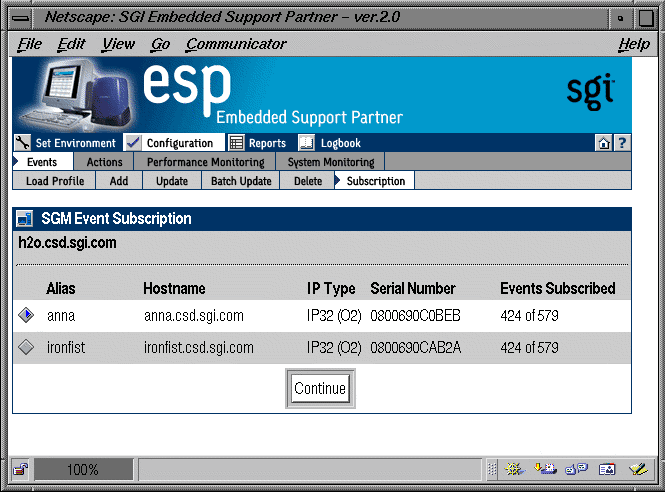Click ironfist's 424 of 579 events value

[529, 348]
